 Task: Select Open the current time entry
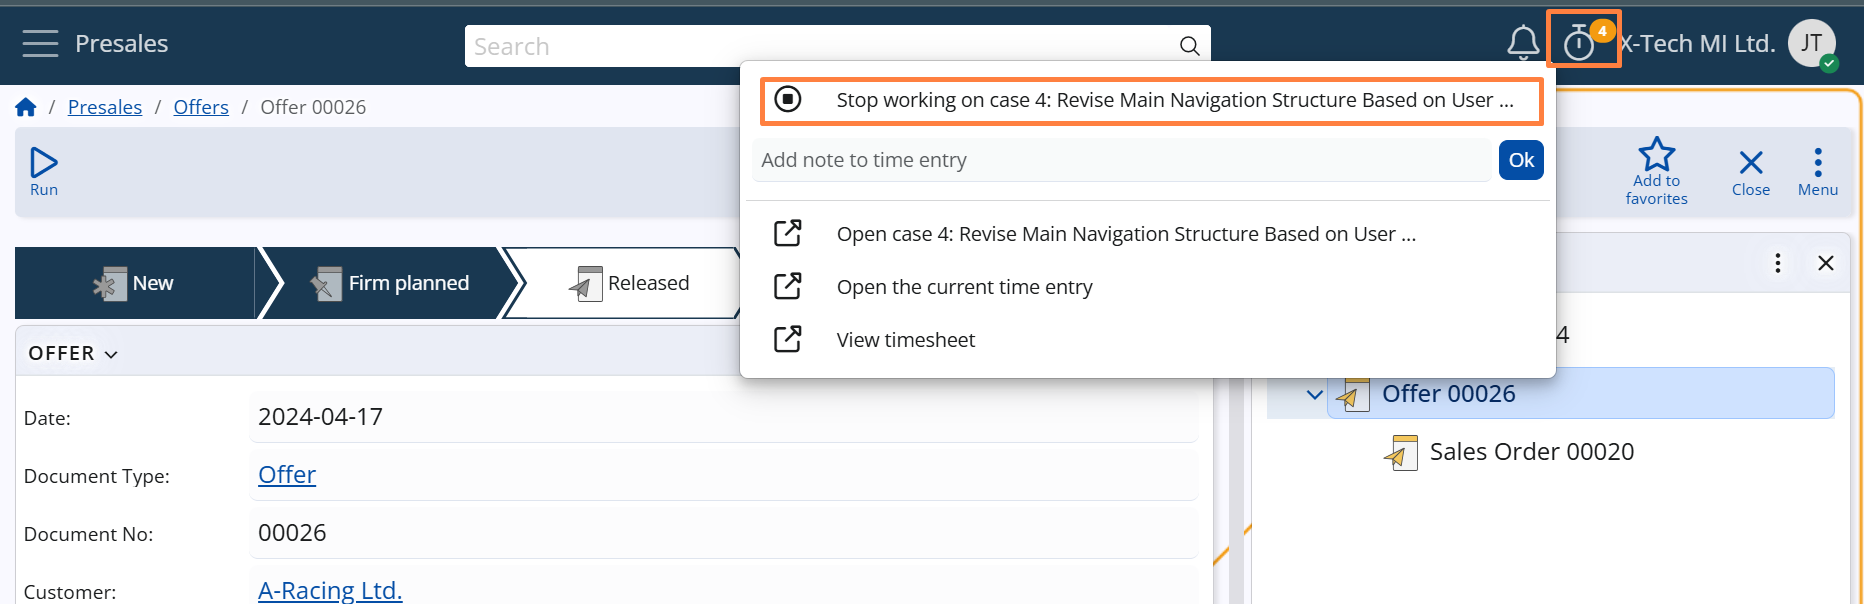pyautogui.click(x=964, y=287)
